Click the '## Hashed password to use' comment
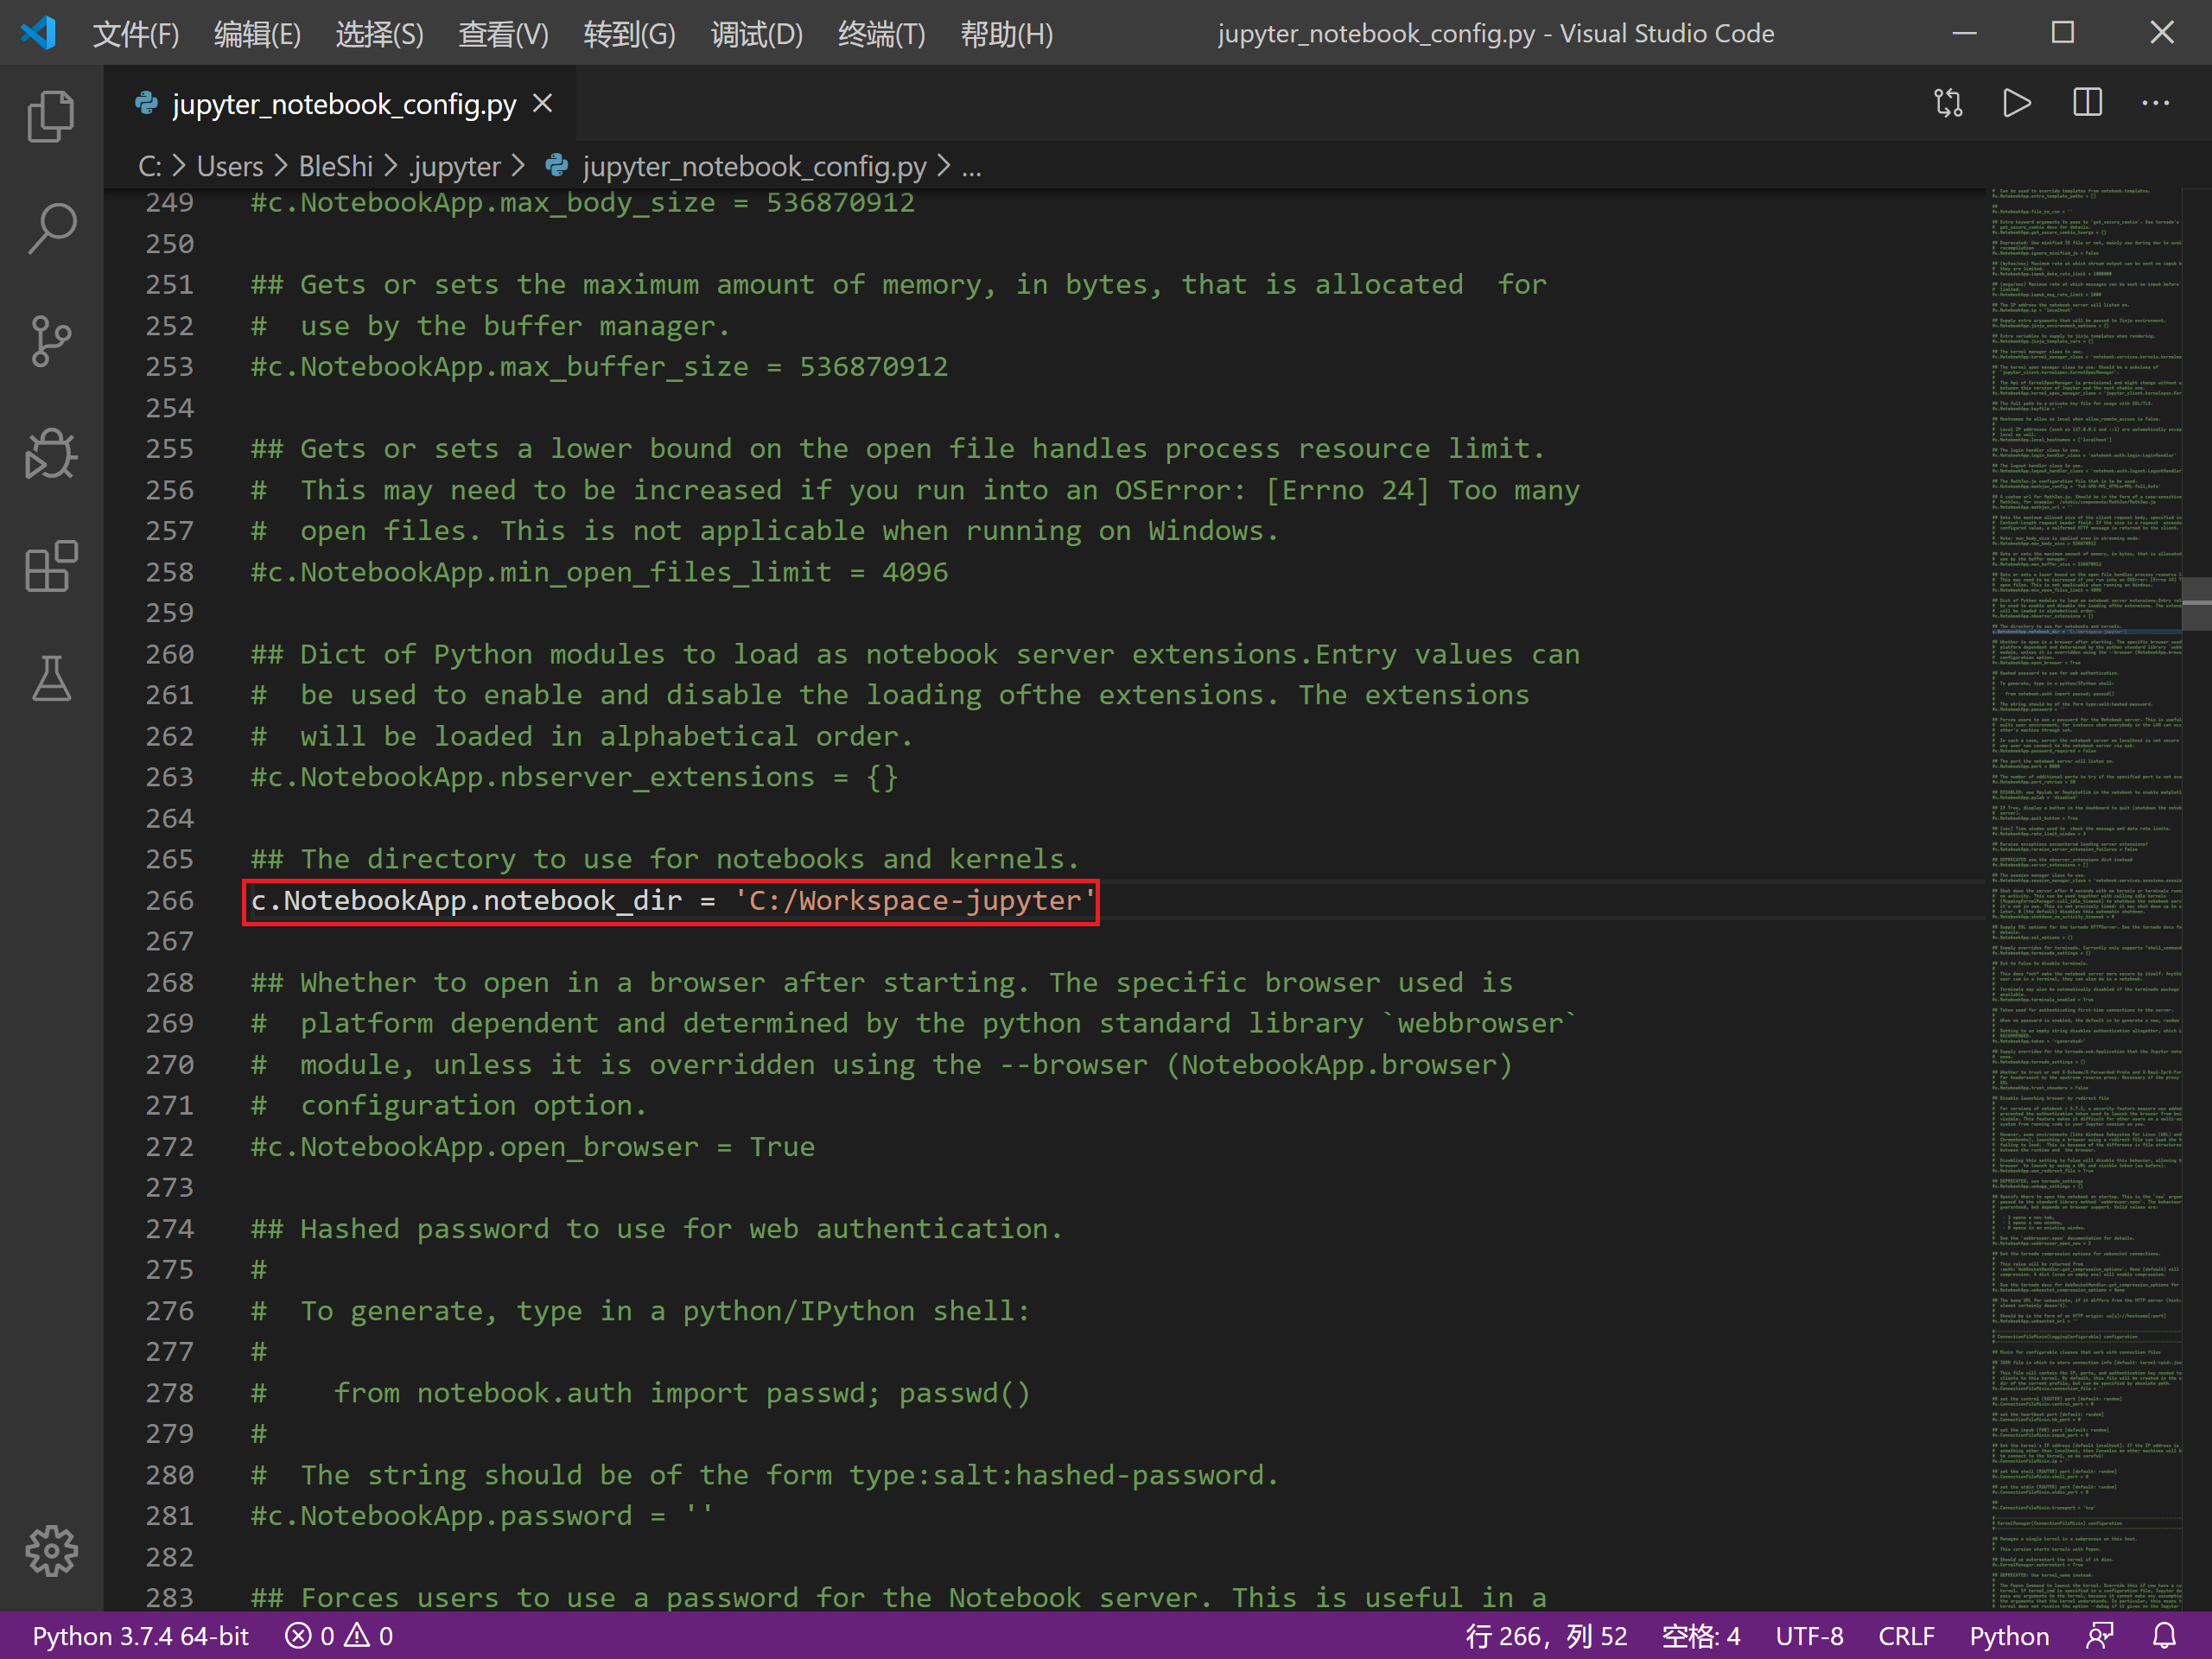 (x=657, y=1228)
